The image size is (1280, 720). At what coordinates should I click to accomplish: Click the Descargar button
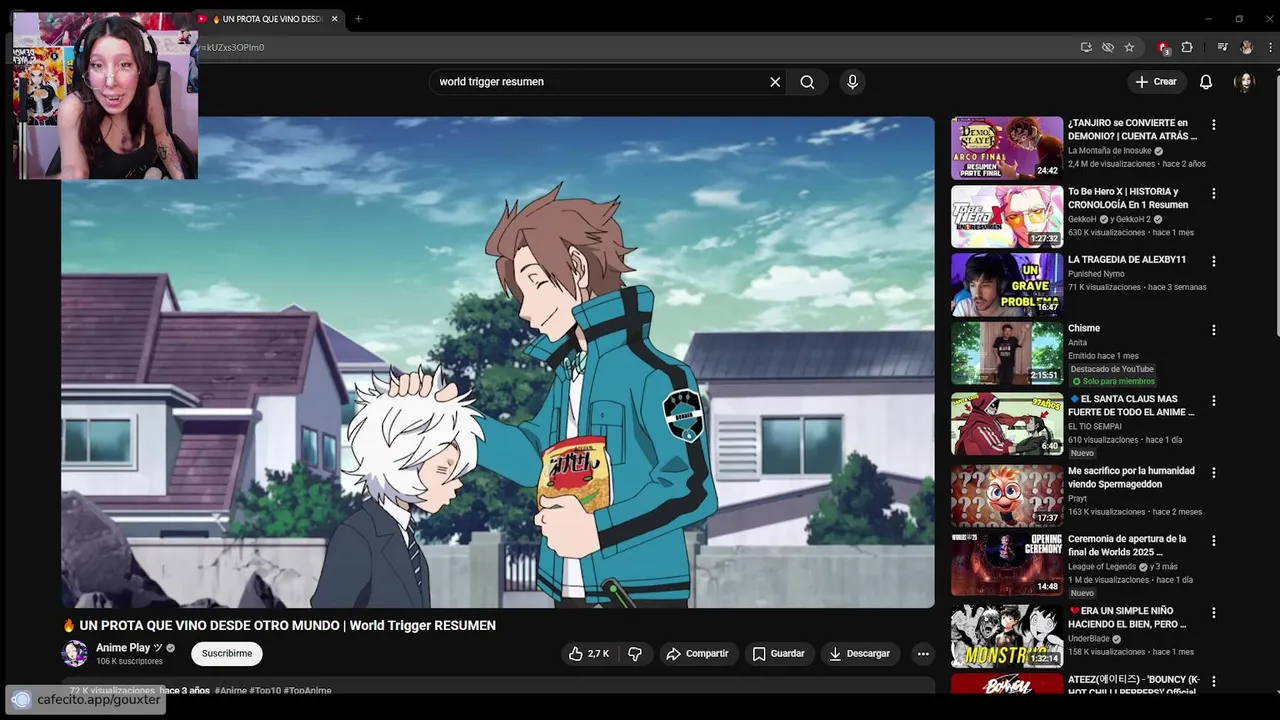coord(859,654)
